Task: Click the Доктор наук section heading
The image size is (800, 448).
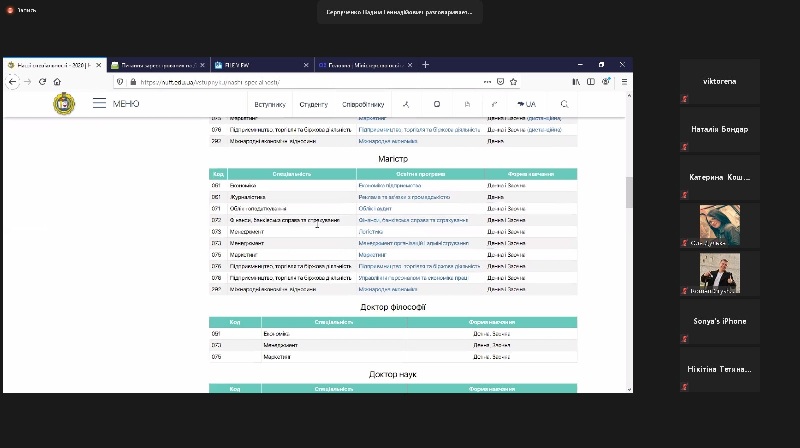Action: click(393, 375)
